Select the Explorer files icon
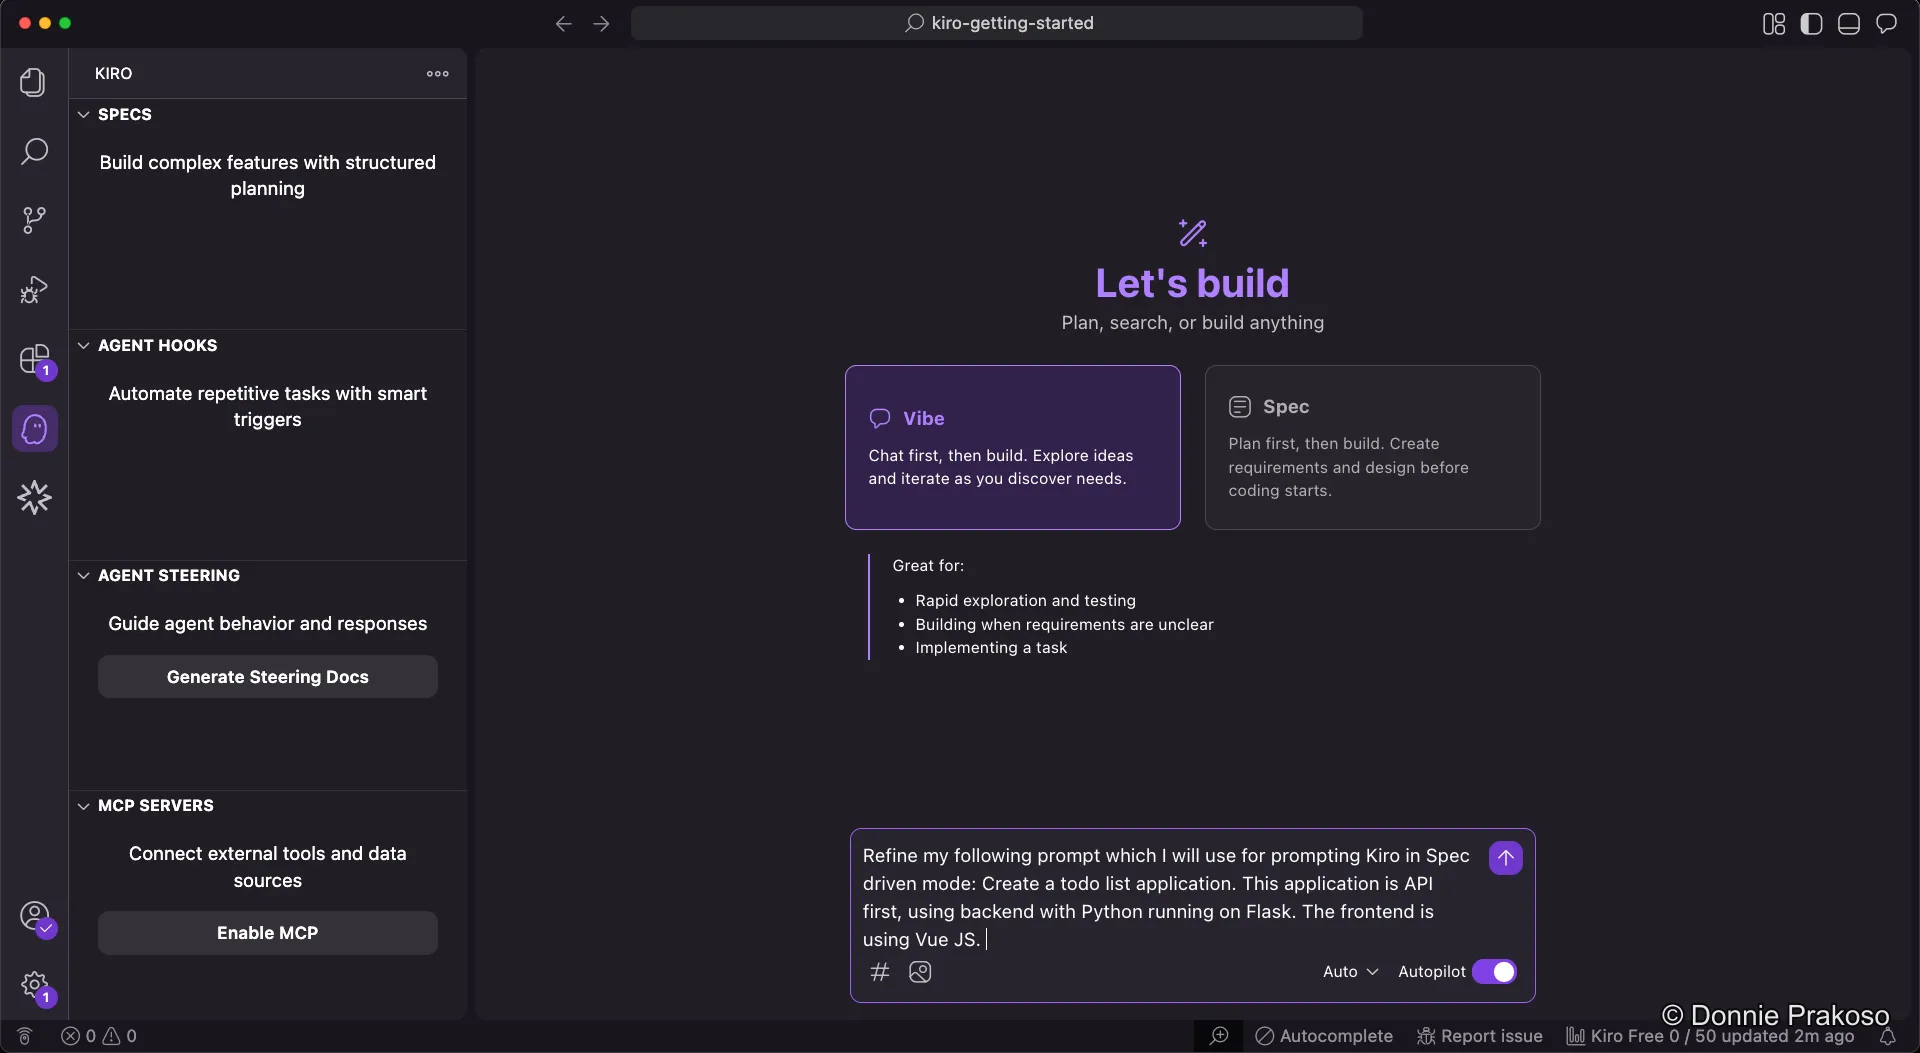This screenshot has height=1053, width=1920. tap(34, 82)
